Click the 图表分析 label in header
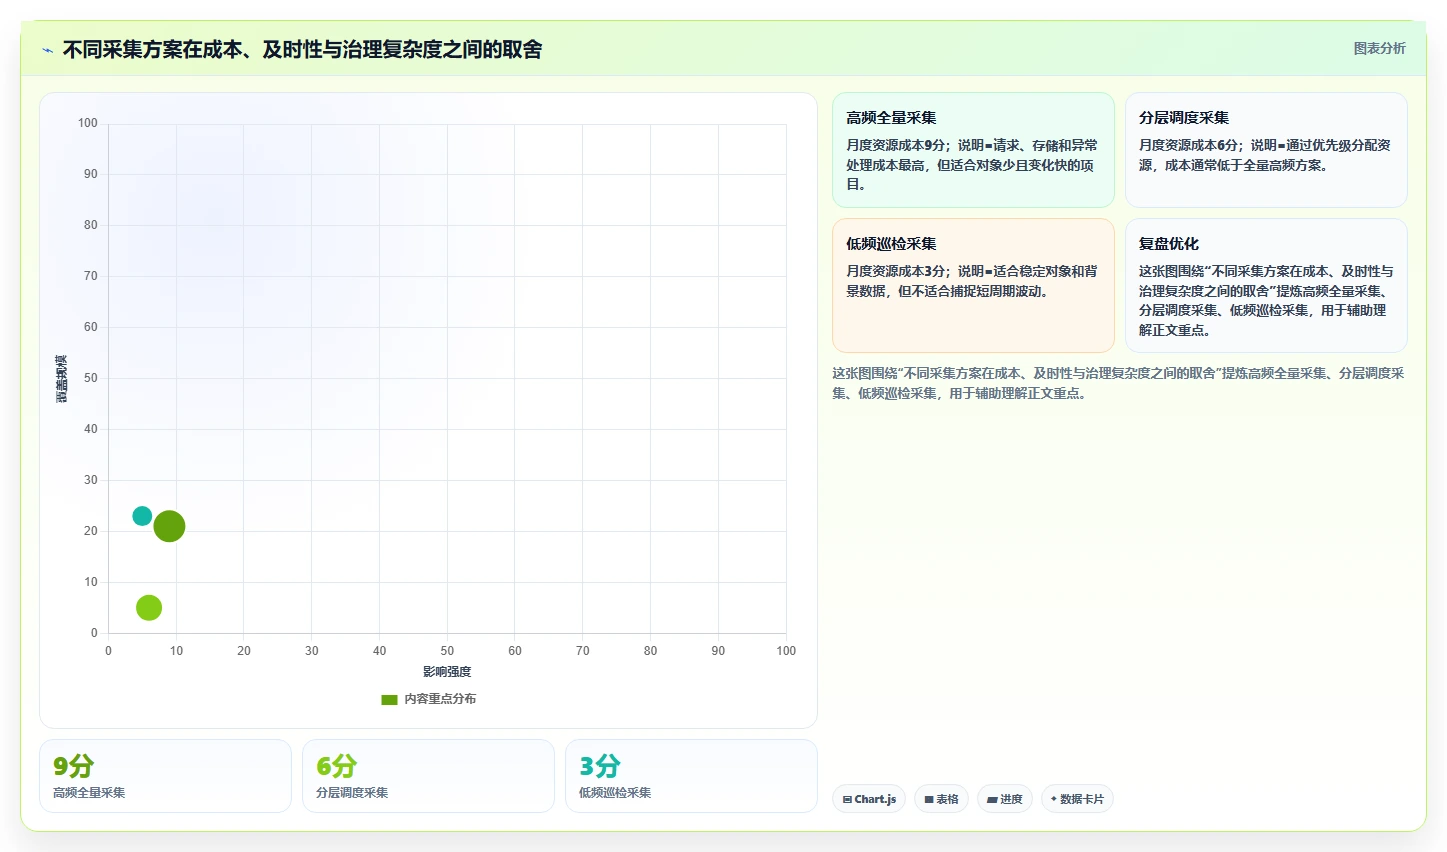1447x852 pixels. (1379, 48)
